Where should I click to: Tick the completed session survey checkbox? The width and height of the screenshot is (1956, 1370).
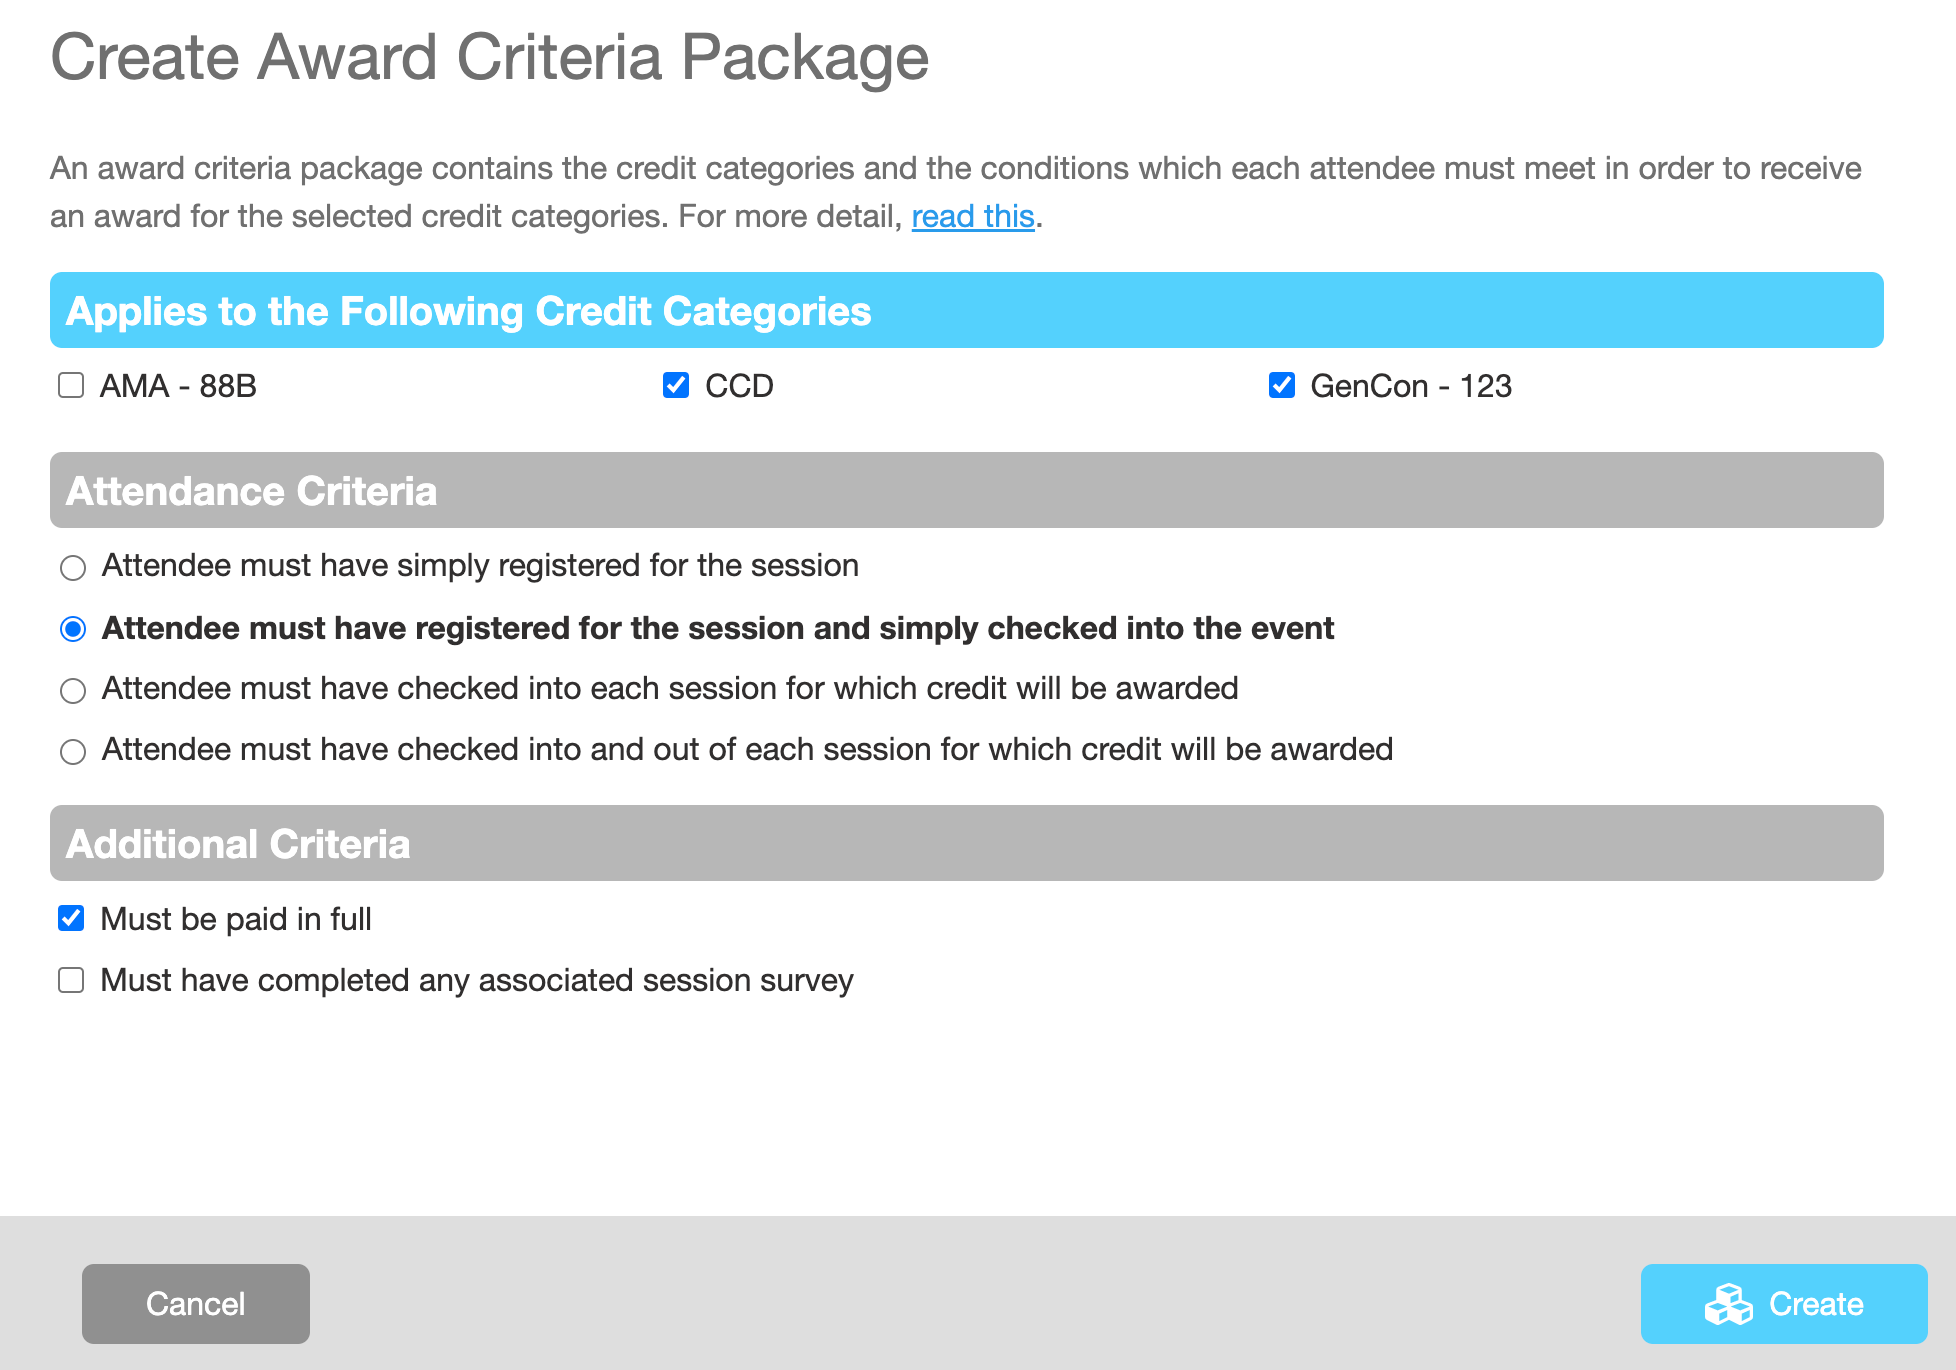point(71,979)
